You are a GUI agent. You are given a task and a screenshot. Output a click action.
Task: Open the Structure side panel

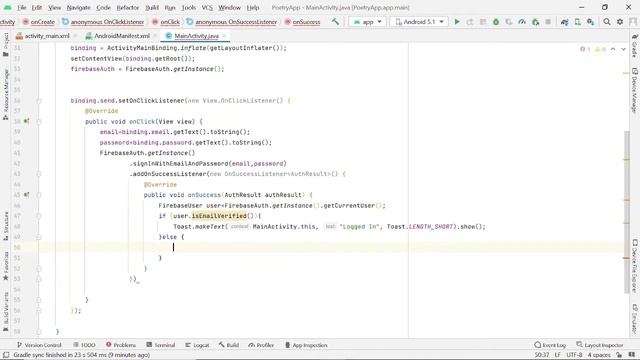pyautogui.click(x=5, y=226)
